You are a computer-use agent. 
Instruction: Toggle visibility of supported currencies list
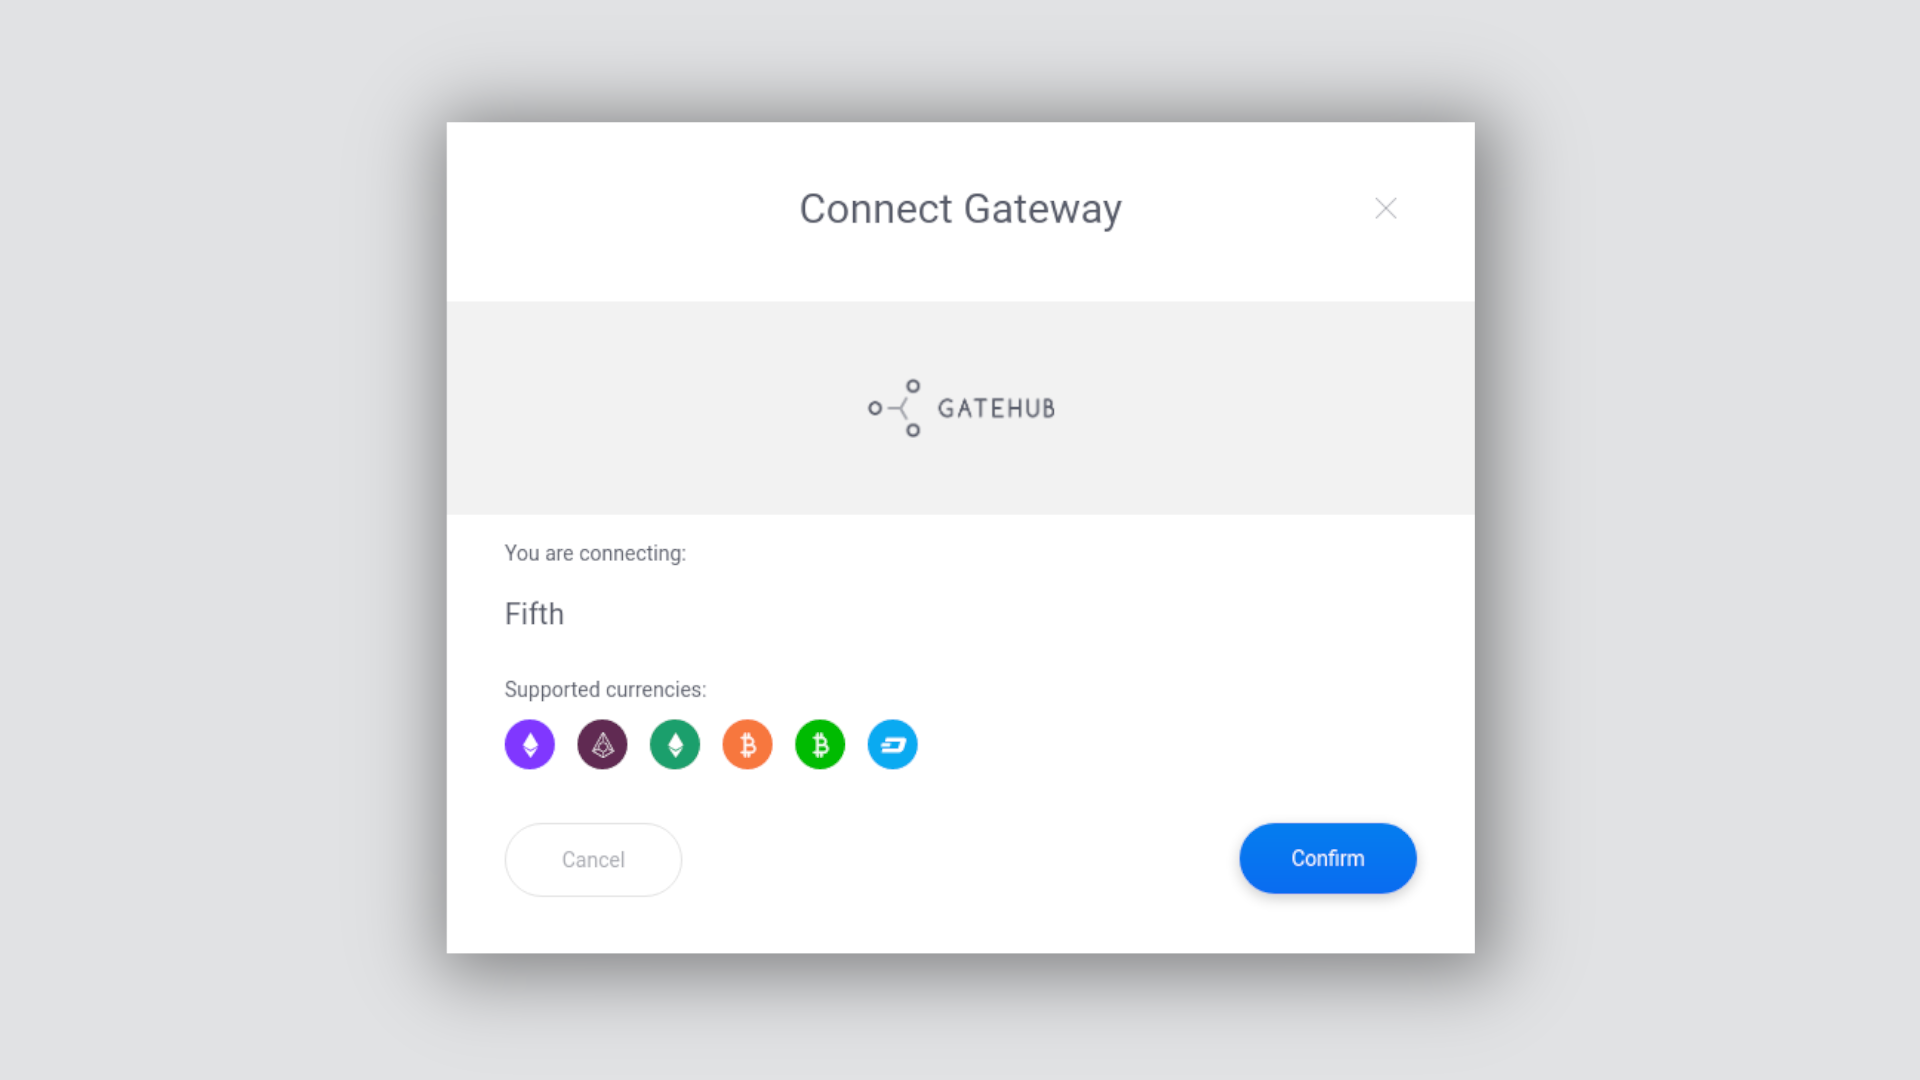605,690
